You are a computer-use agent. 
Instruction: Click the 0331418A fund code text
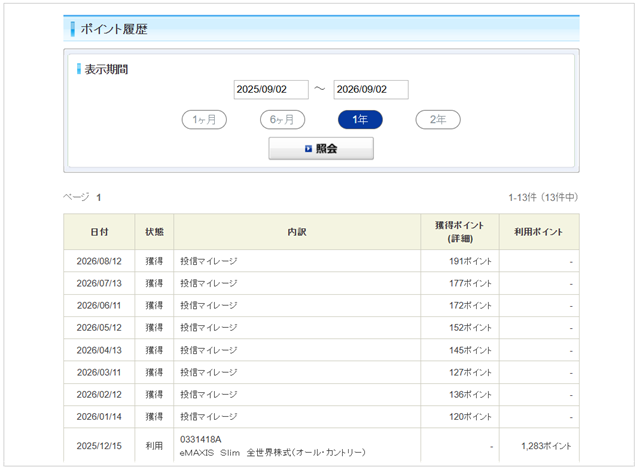(x=200, y=439)
